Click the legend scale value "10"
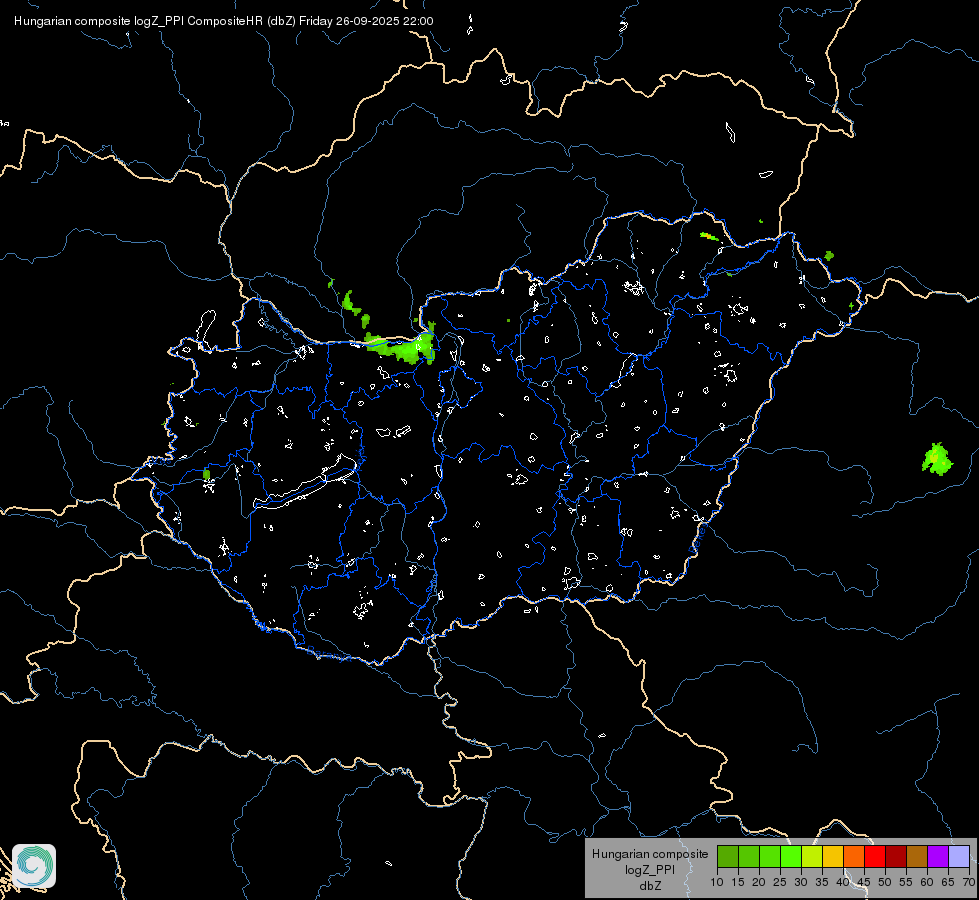This screenshot has width=979, height=900. click(x=717, y=883)
